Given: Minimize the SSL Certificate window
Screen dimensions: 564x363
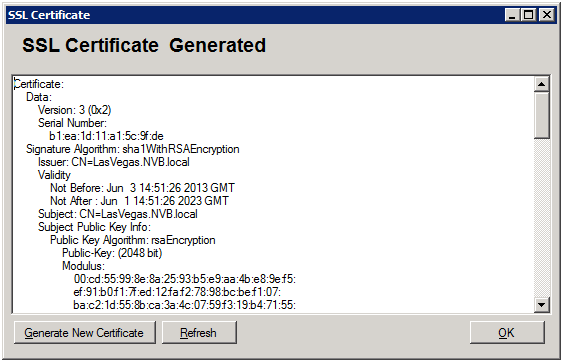Looking at the screenshot, I should tap(512, 15).
